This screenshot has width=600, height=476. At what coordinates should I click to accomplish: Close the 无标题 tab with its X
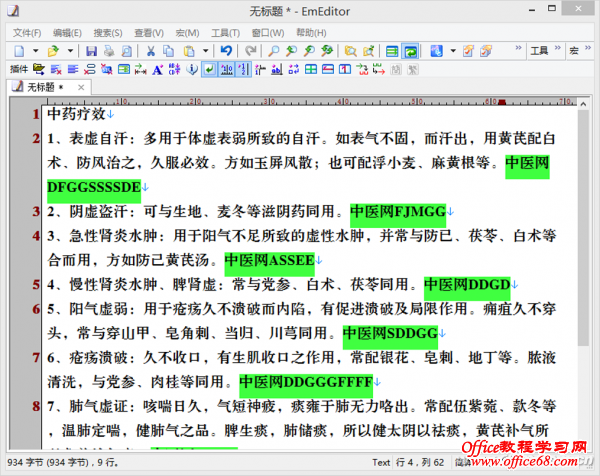point(81,87)
